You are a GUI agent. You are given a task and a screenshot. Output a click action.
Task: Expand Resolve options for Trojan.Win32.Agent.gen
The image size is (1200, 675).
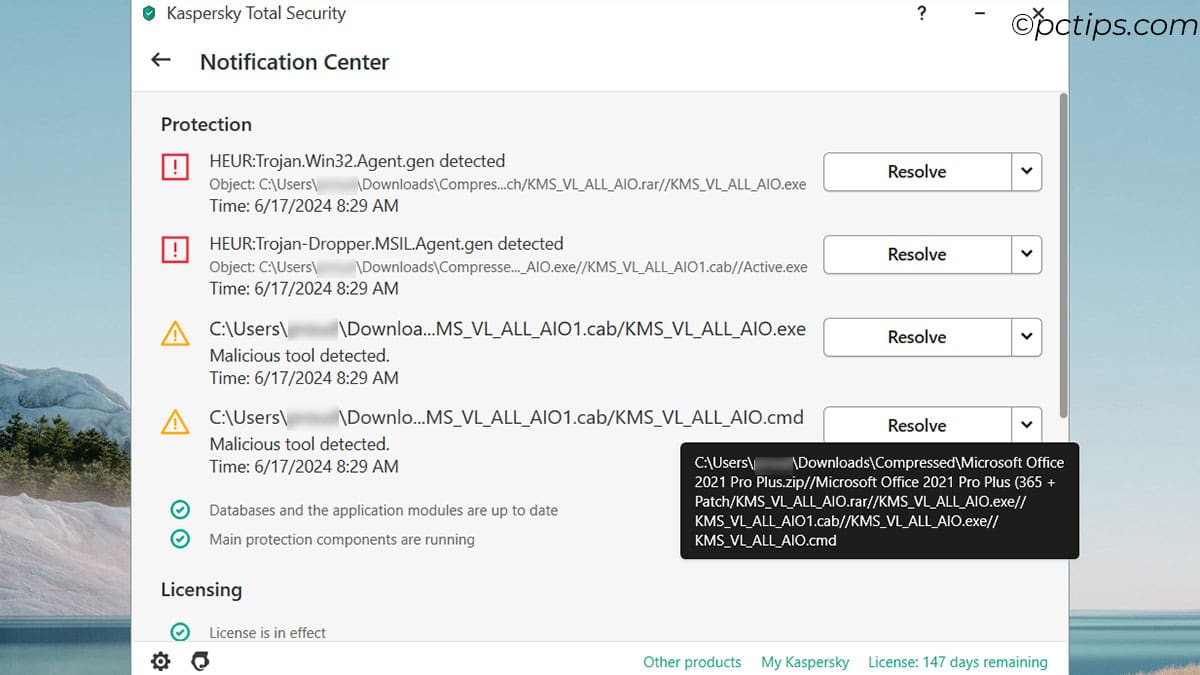1026,171
